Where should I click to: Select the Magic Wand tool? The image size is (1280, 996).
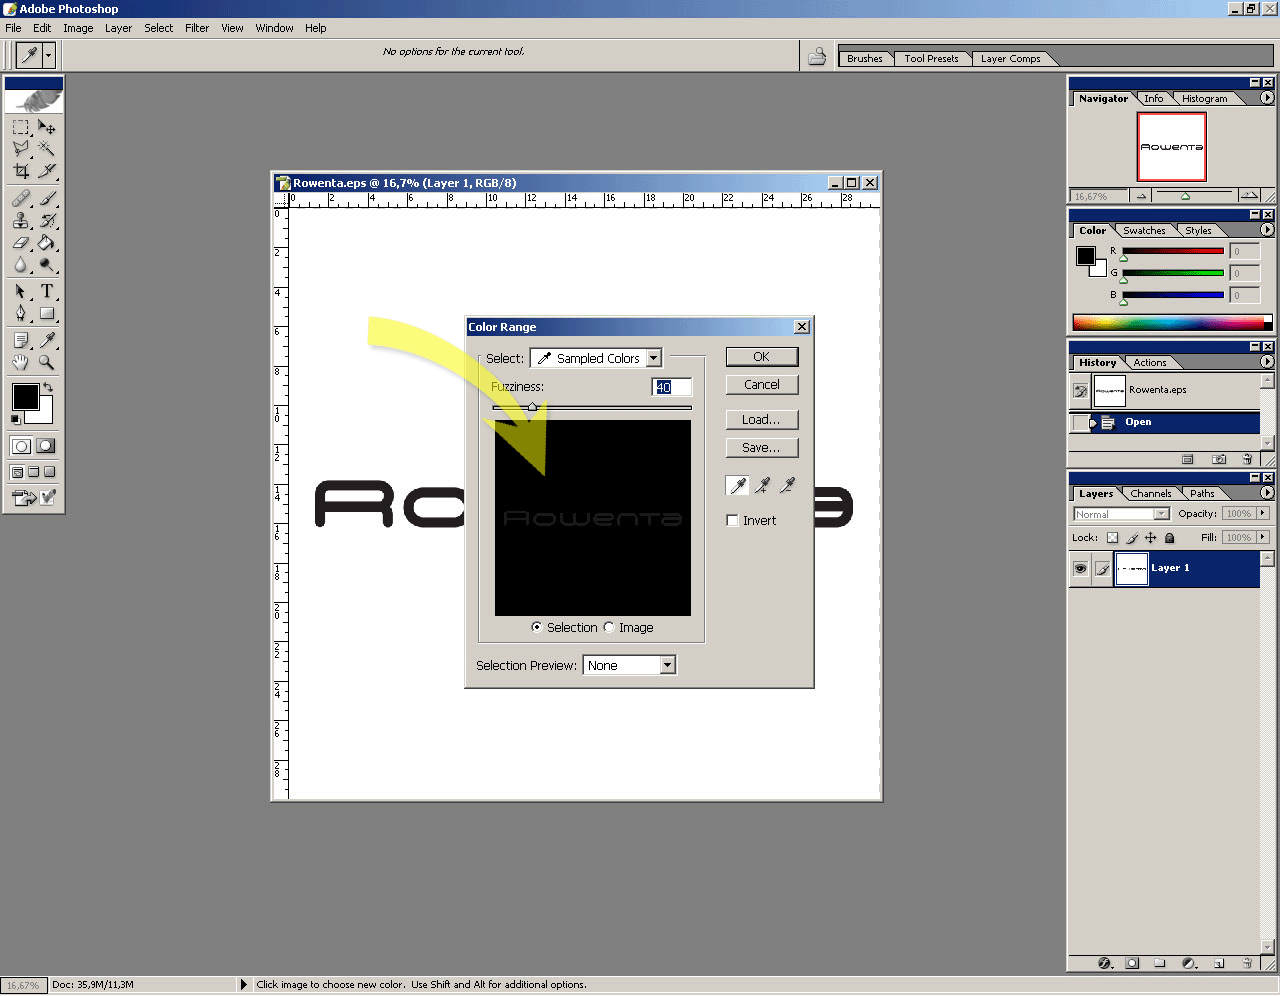click(x=47, y=149)
